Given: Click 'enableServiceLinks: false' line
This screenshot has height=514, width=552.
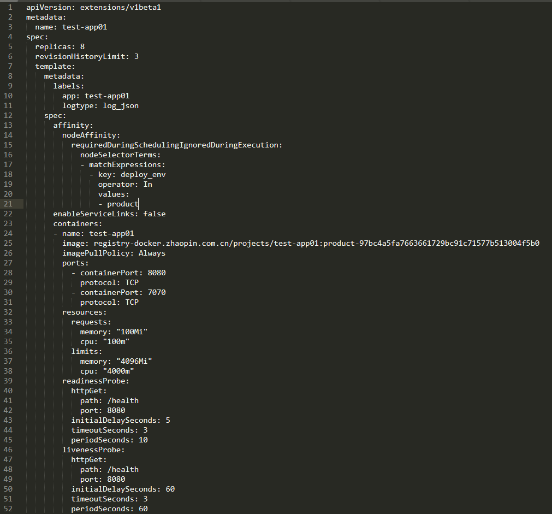Looking at the screenshot, I should pos(109,214).
